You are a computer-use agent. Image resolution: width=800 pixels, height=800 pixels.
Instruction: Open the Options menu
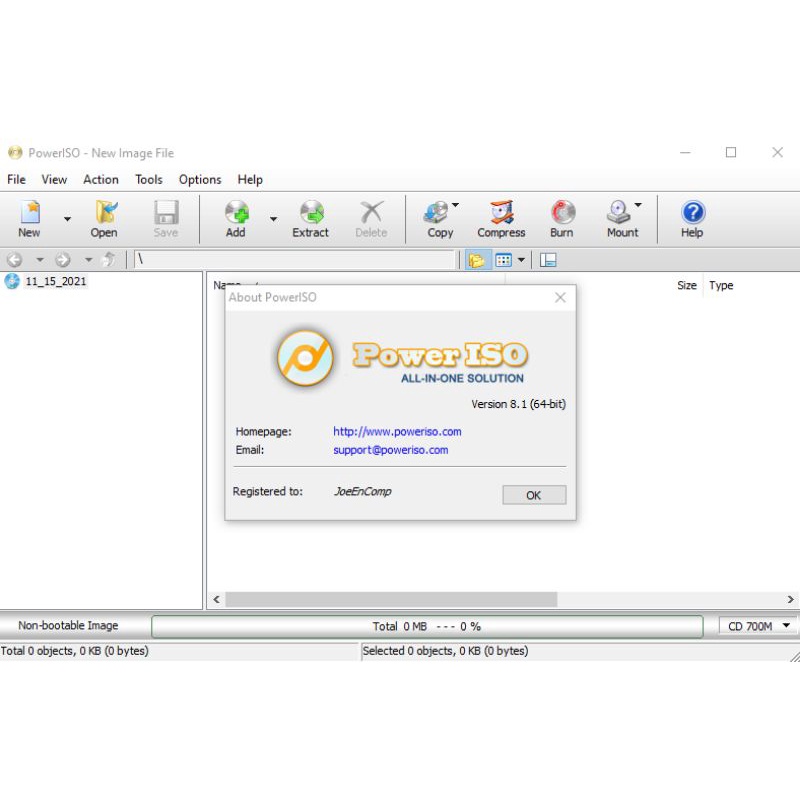click(x=200, y=180)
